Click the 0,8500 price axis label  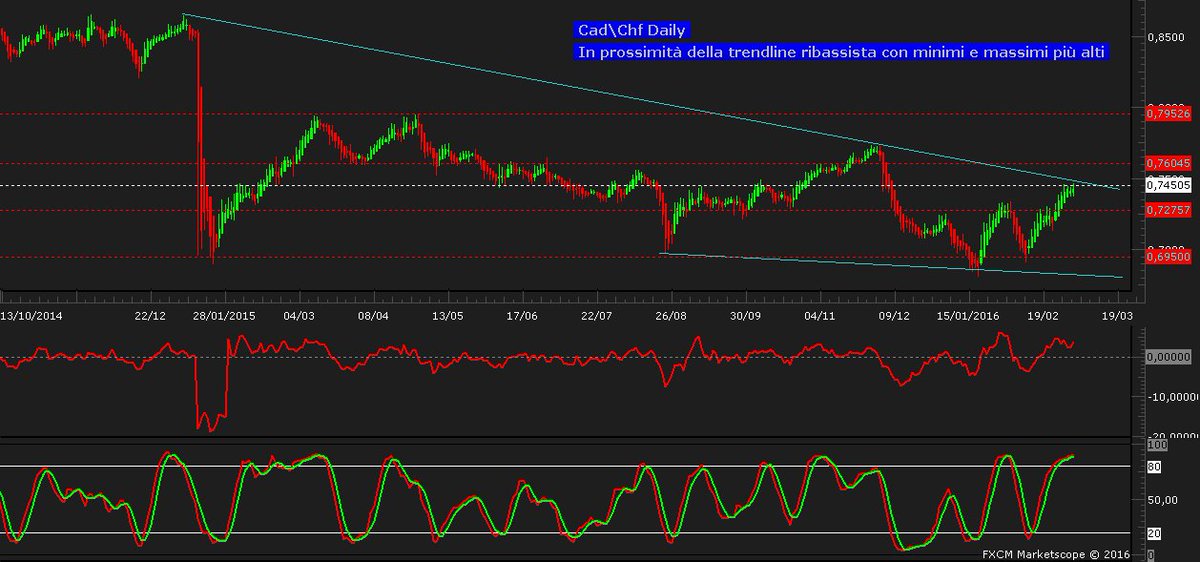pyautogui.click(x=1166, y=37)
